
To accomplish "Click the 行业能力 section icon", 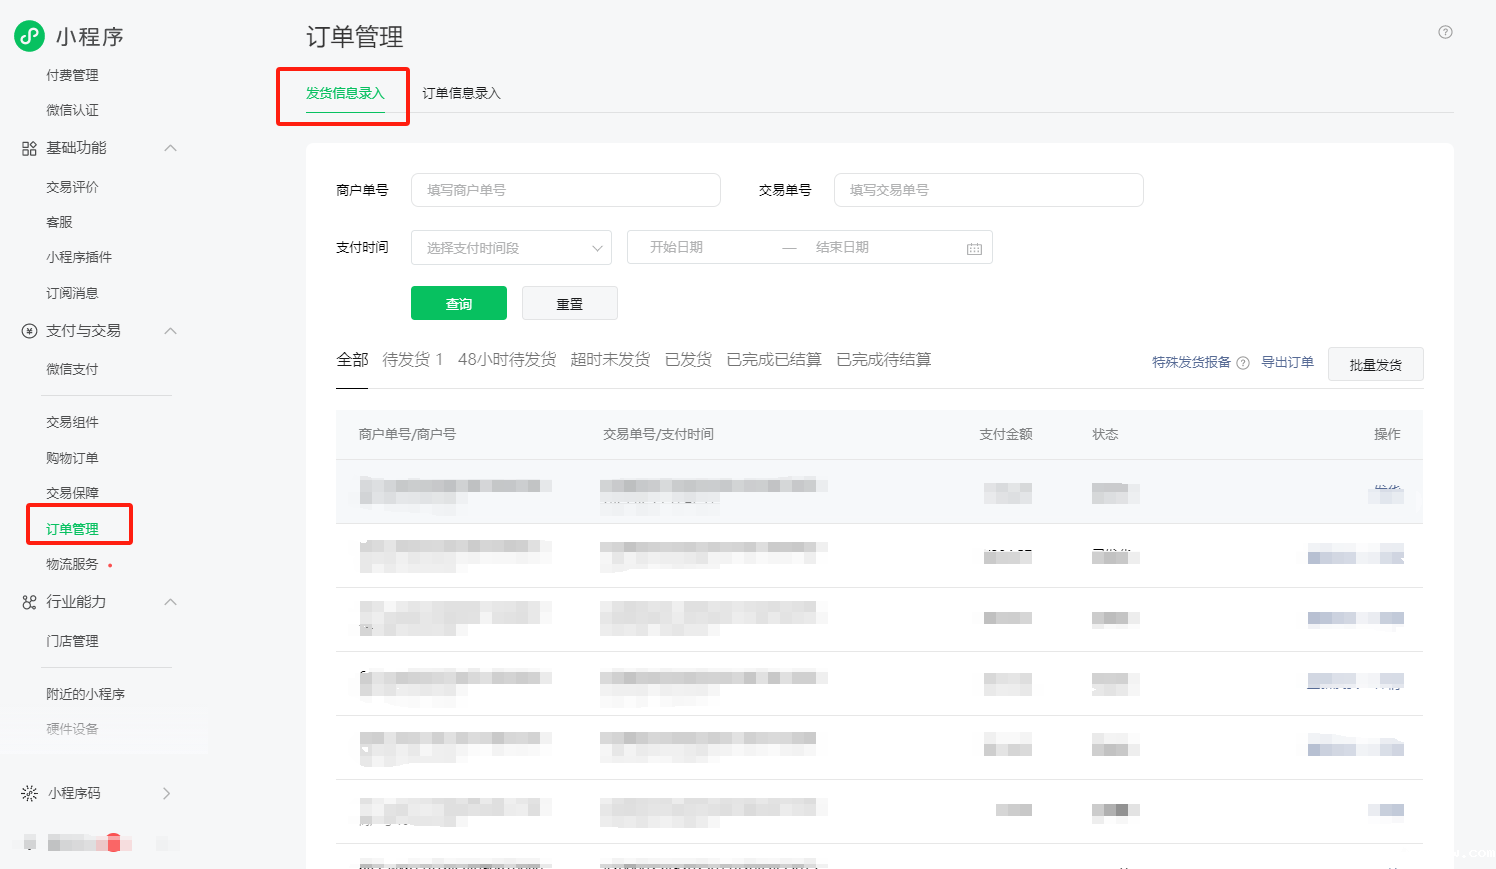I will (29, 602).
